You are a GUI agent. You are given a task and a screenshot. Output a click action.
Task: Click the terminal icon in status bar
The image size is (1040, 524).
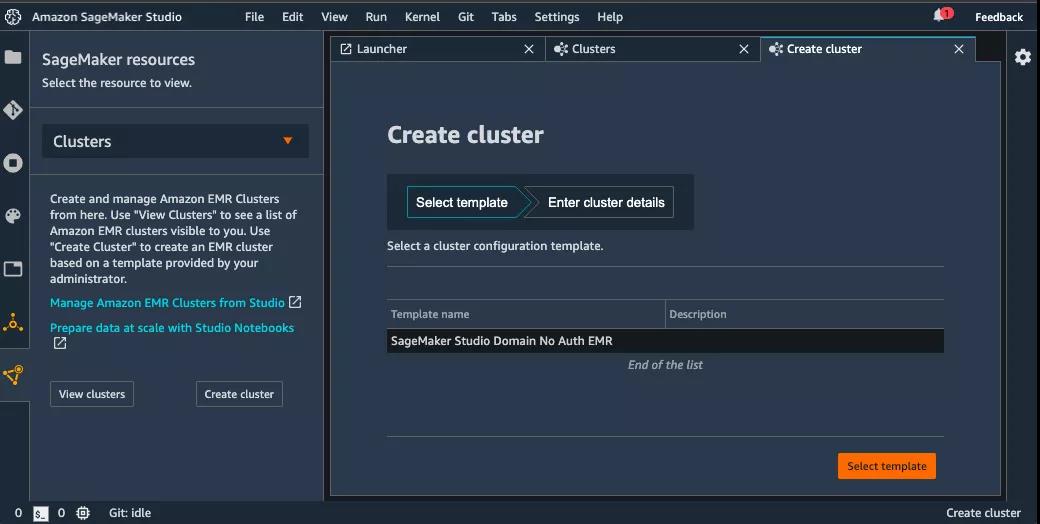click(x=41, y=513)
